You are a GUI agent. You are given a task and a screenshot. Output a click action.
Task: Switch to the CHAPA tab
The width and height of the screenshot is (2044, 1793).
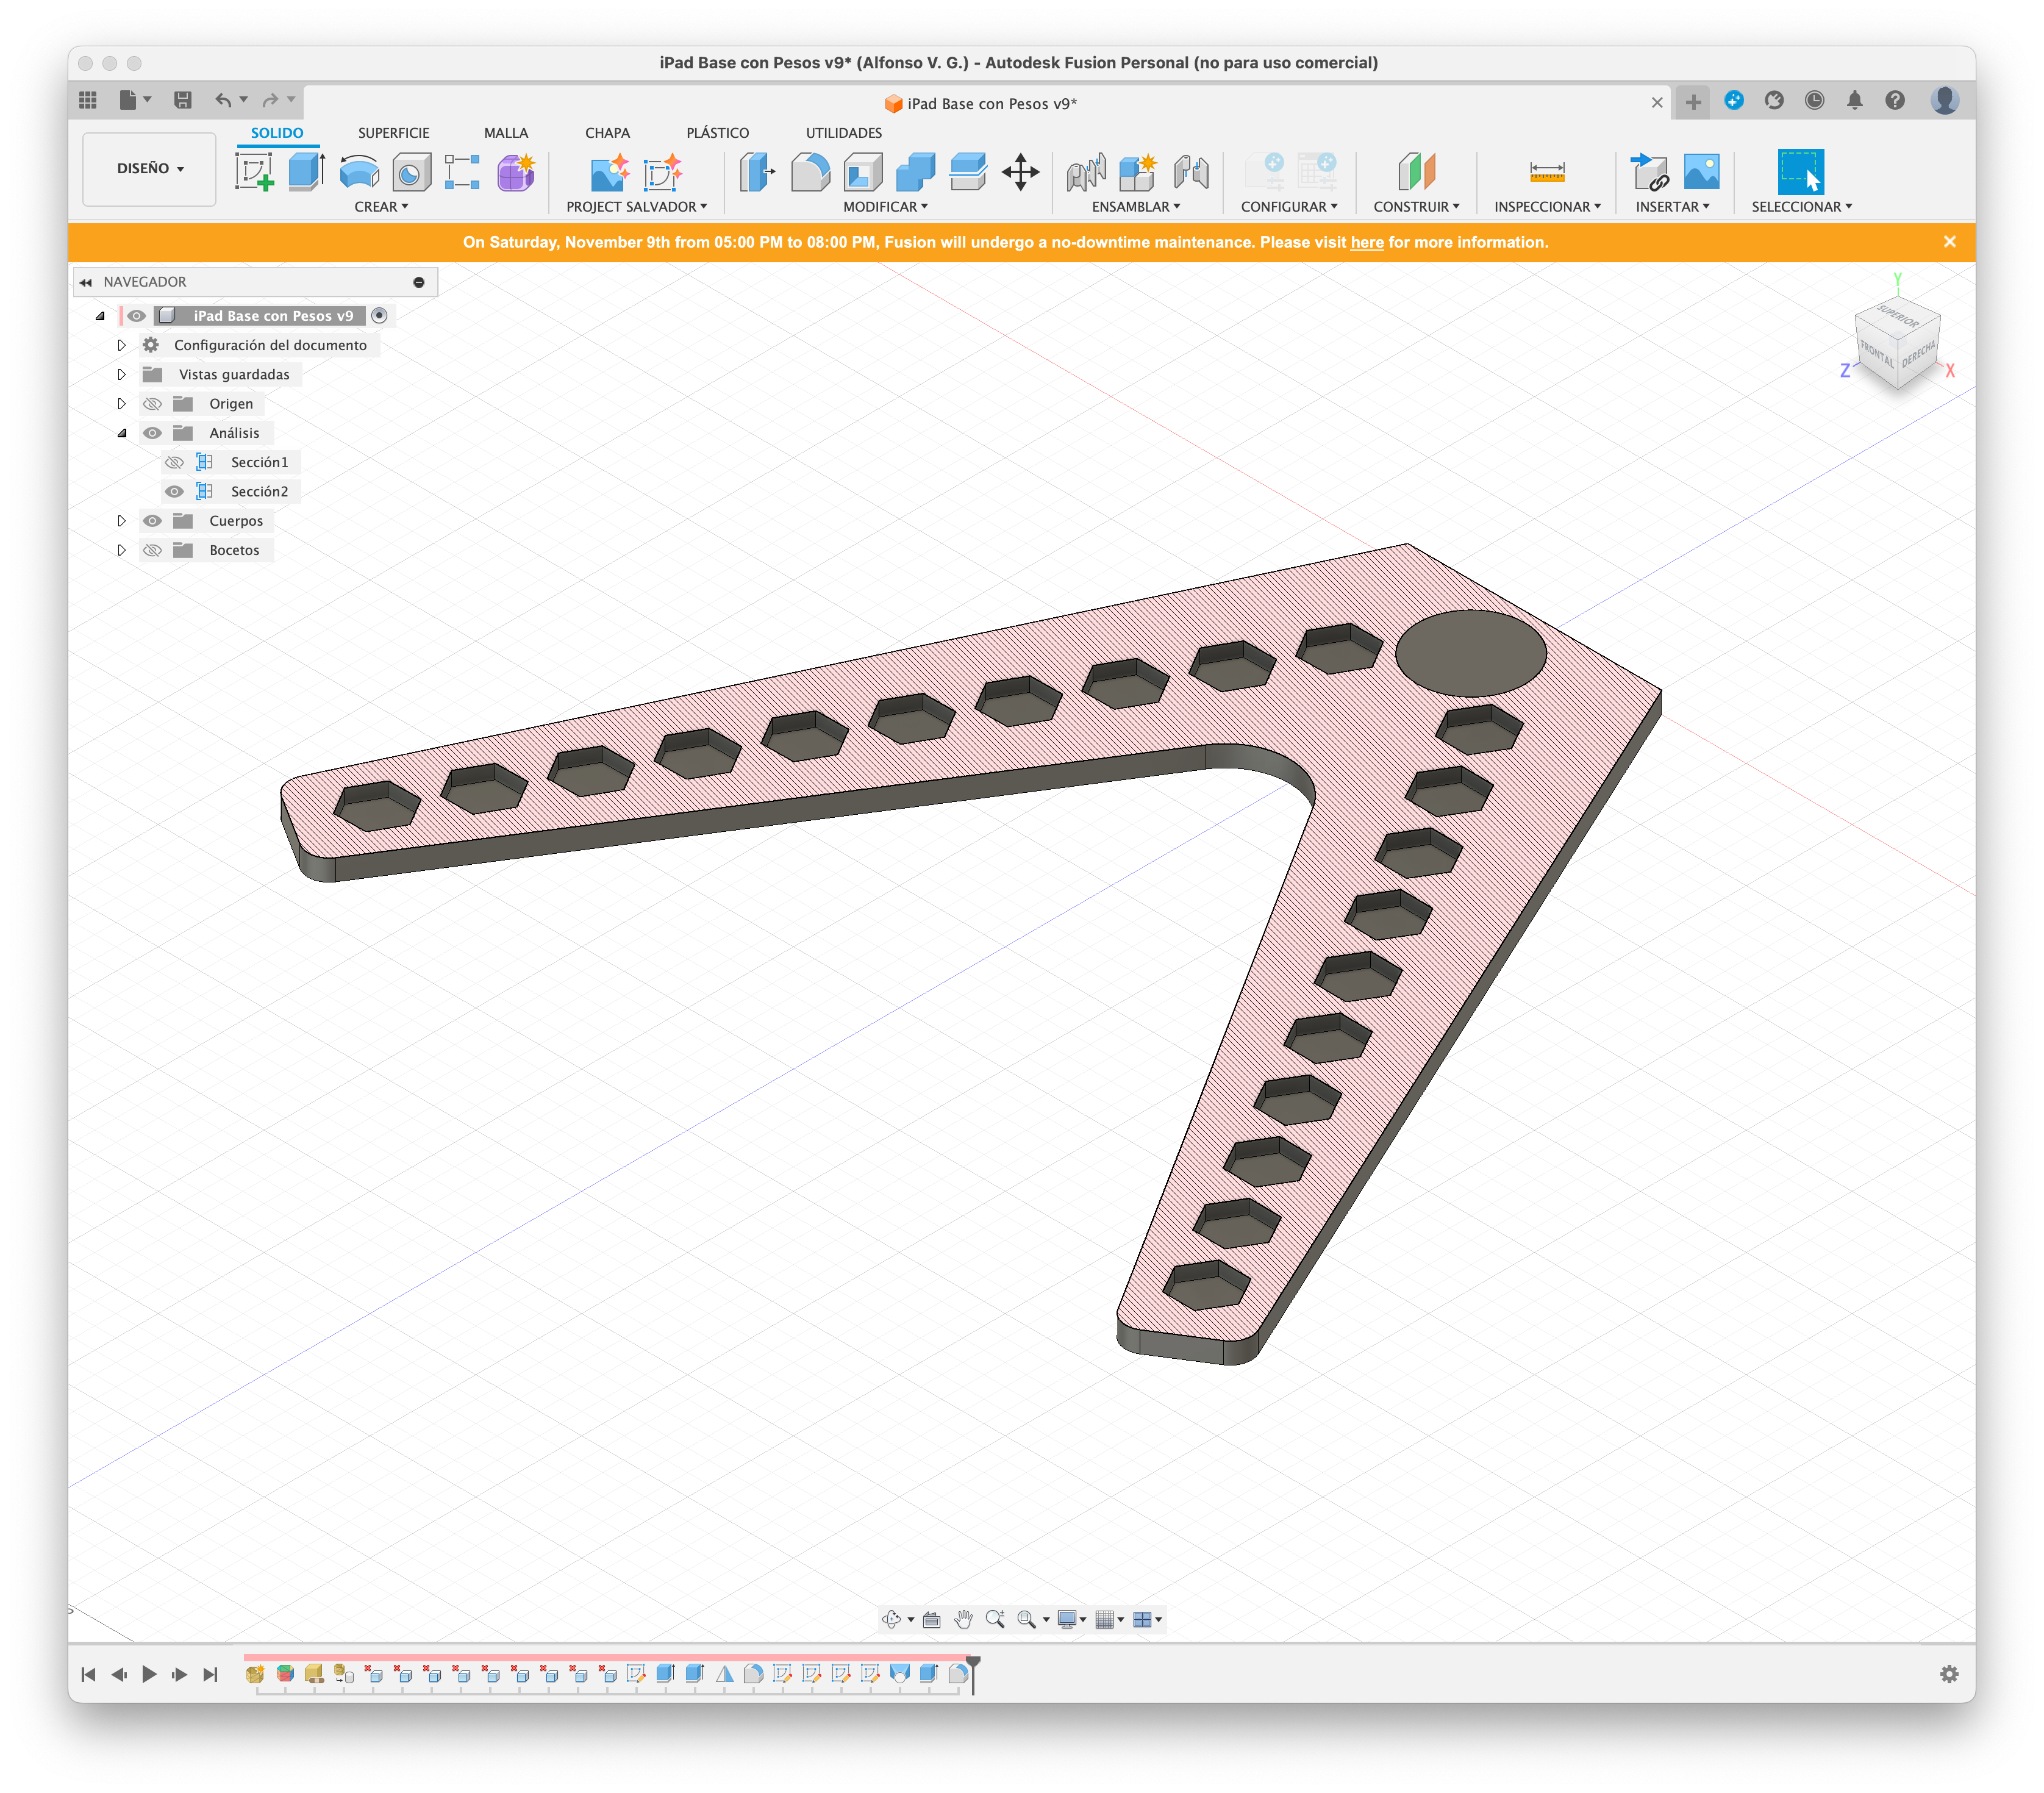point(607,133)
